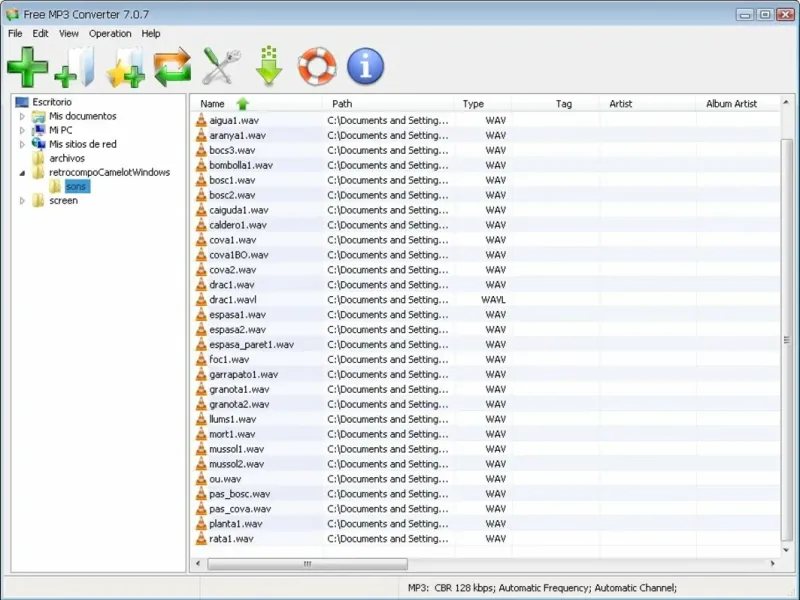Open help with the lifebuoy icon
800x600 pixels.
pyautogui.click(x=317, y=66)
